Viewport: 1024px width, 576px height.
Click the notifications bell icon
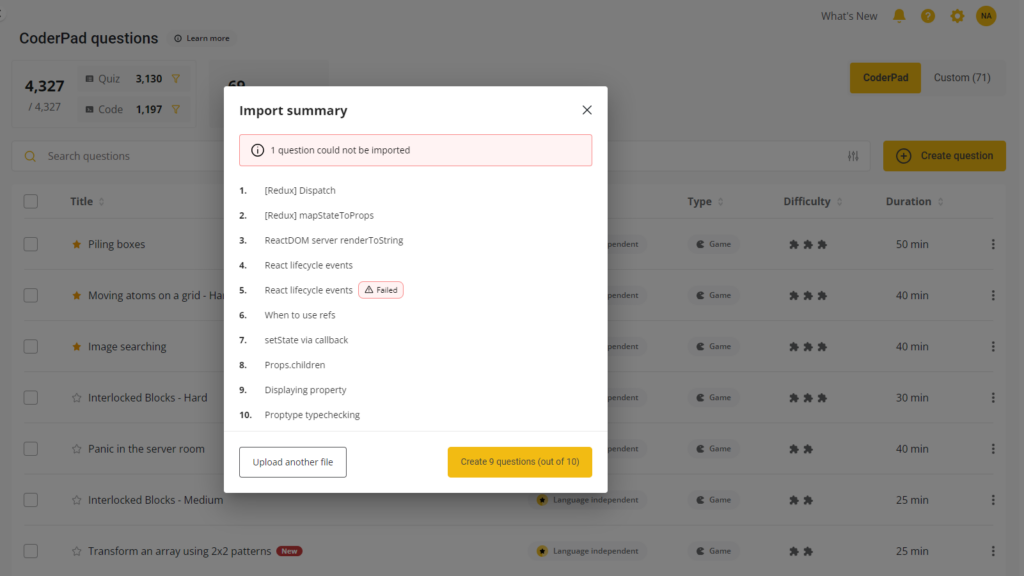tap(899, 16)
